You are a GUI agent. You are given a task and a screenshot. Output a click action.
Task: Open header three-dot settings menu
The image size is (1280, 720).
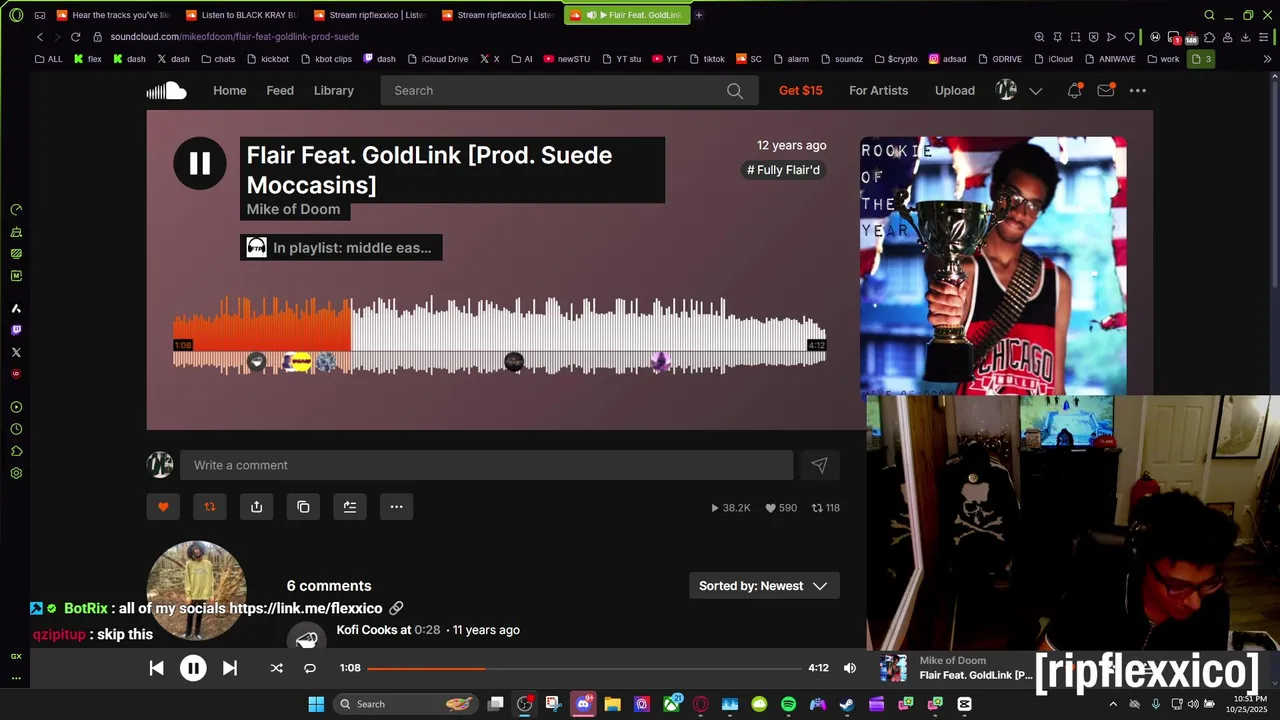tap(1137, 91)
